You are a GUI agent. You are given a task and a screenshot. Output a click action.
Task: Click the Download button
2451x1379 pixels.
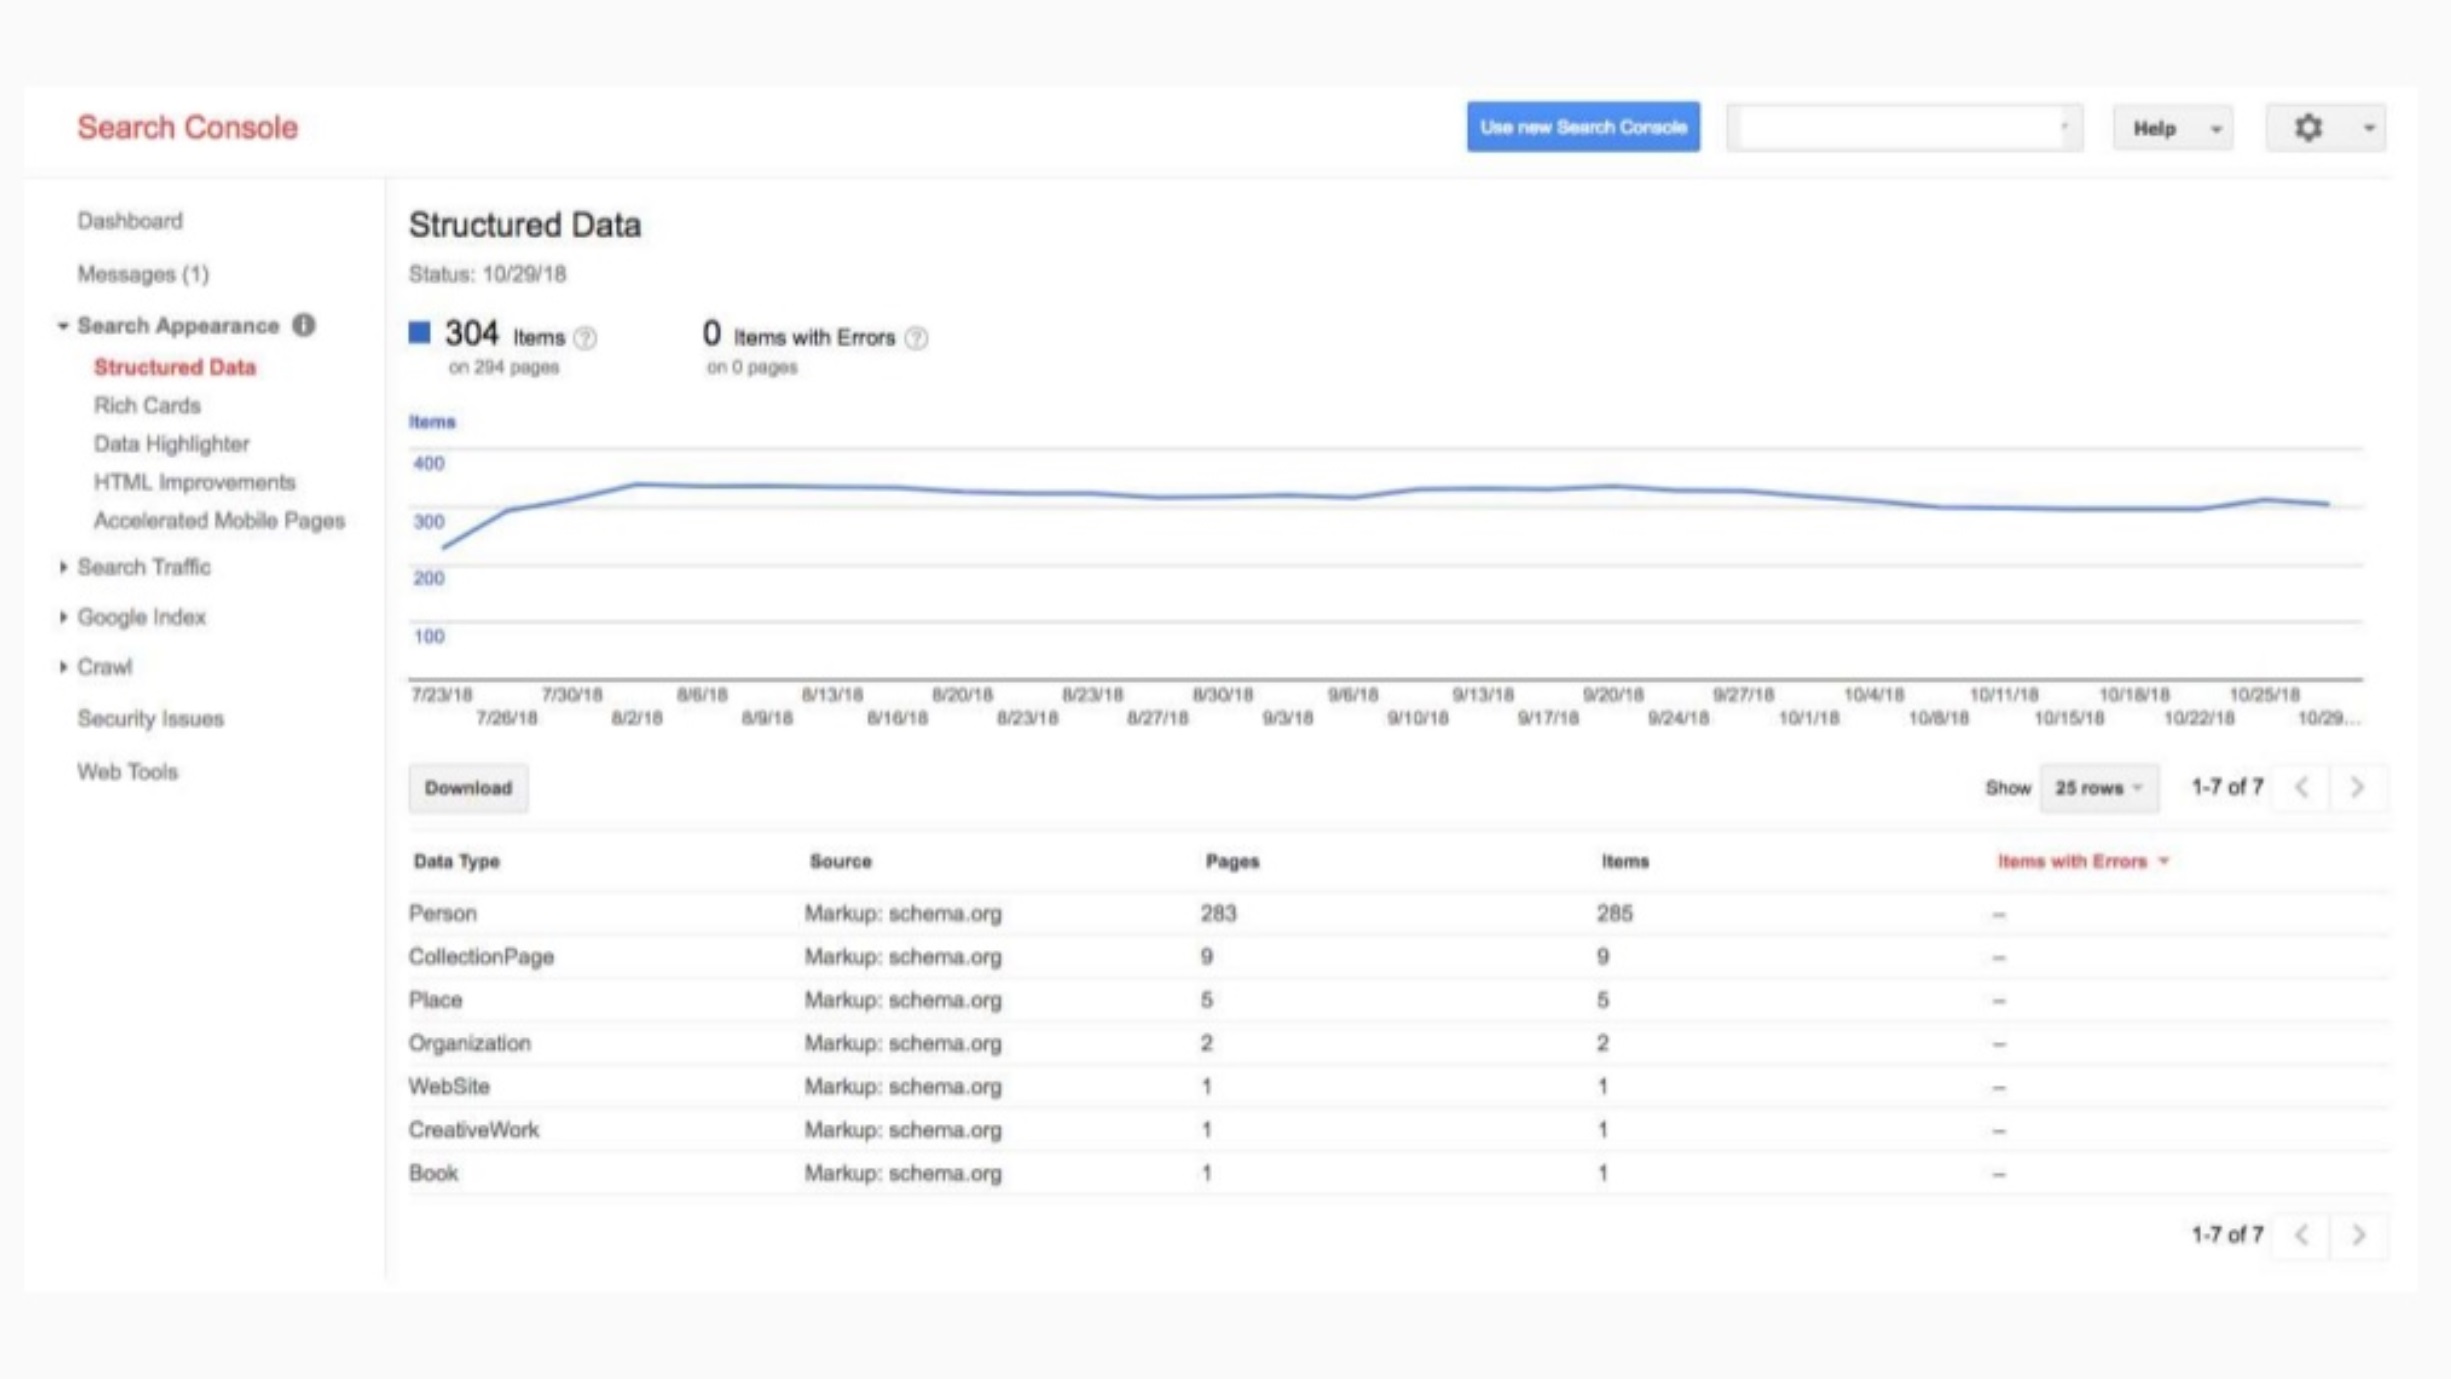468,788
